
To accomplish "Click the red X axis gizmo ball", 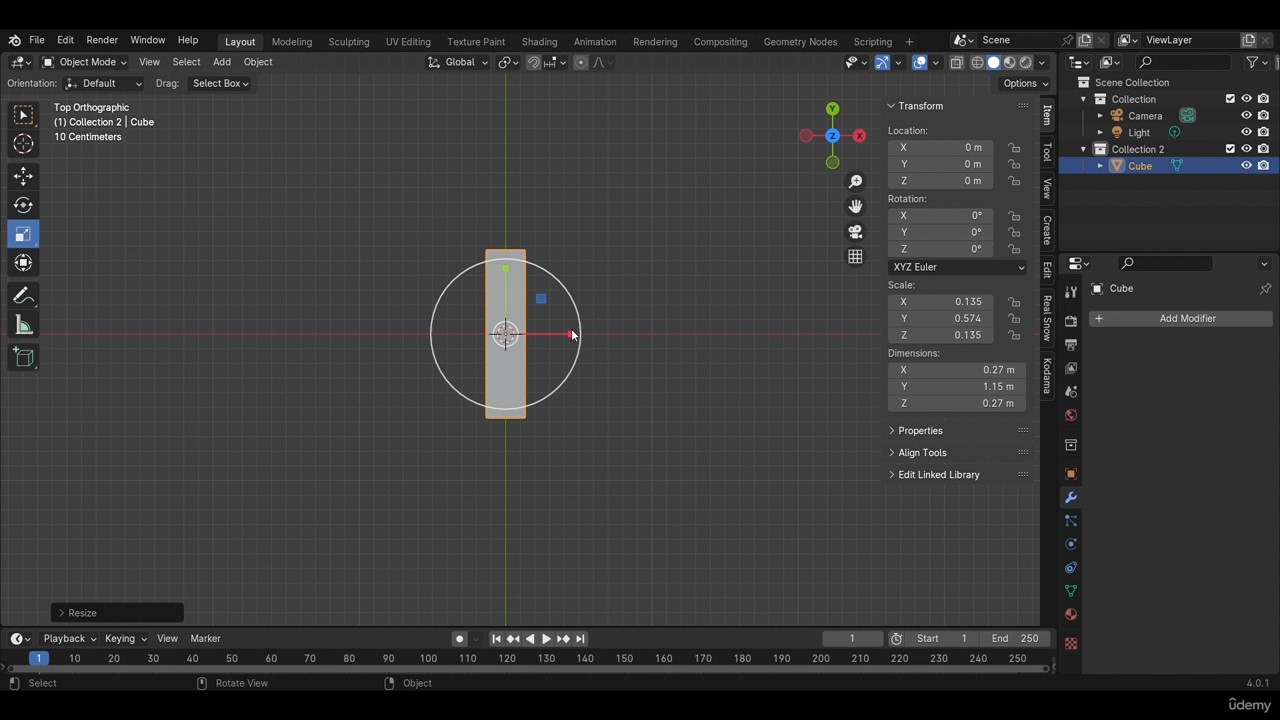I will tap(859, 136).
